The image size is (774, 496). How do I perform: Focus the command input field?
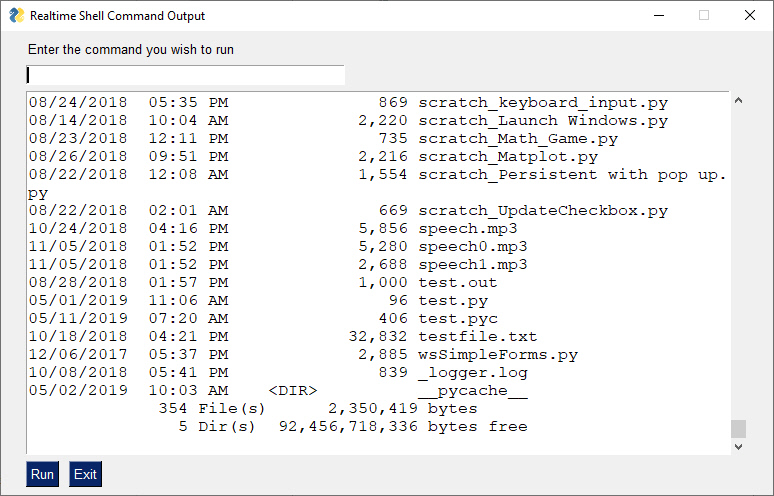point(185,75)
